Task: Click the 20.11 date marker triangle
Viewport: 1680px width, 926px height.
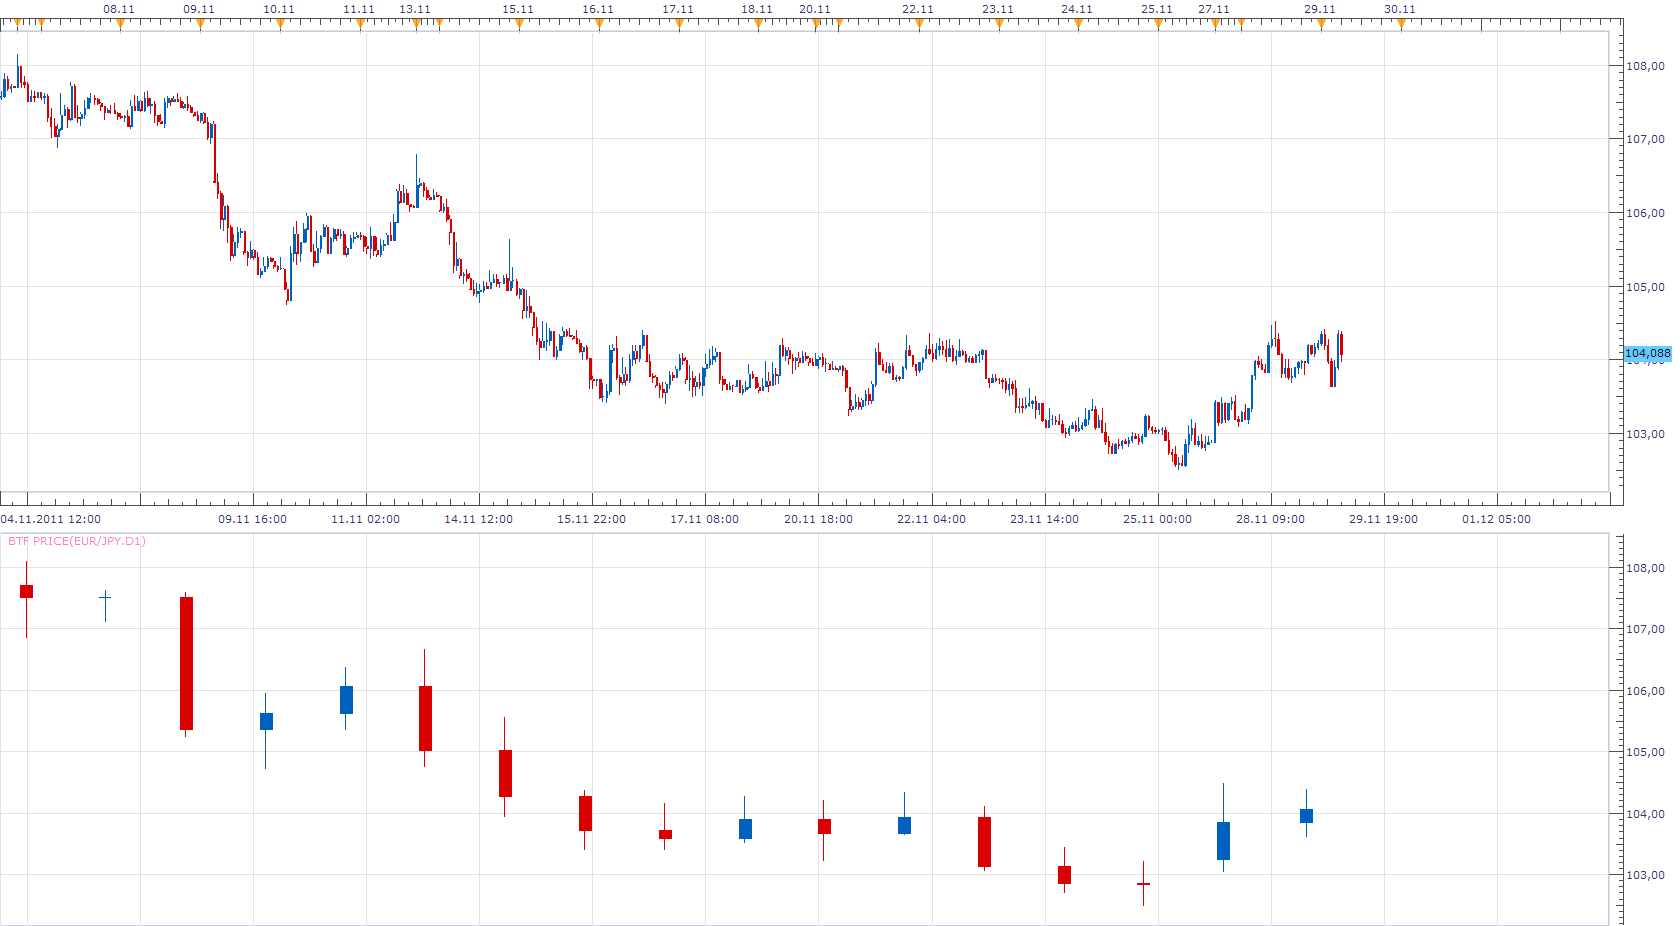Action: 816,24
